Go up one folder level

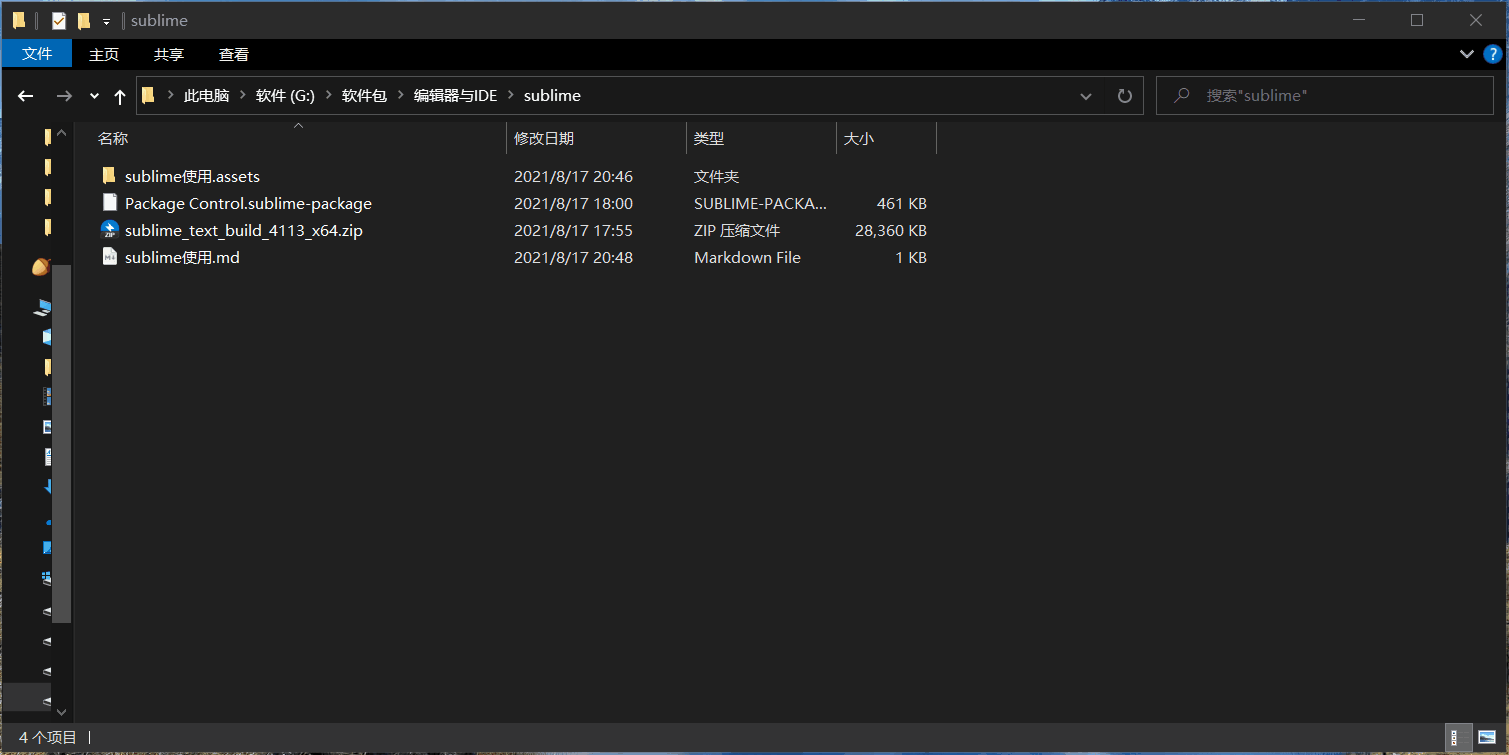pos(120,96)
